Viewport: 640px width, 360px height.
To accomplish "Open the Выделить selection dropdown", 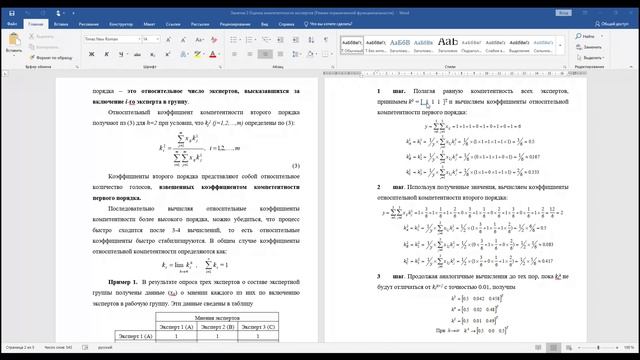I will 590,58.
